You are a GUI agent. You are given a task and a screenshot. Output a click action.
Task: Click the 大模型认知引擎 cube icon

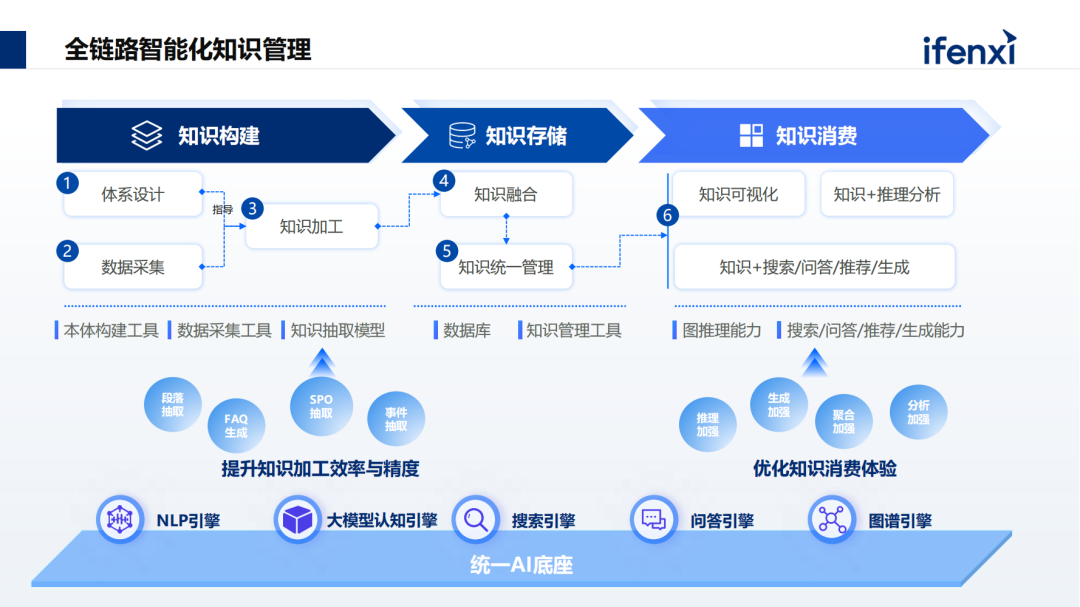(298, 520)
